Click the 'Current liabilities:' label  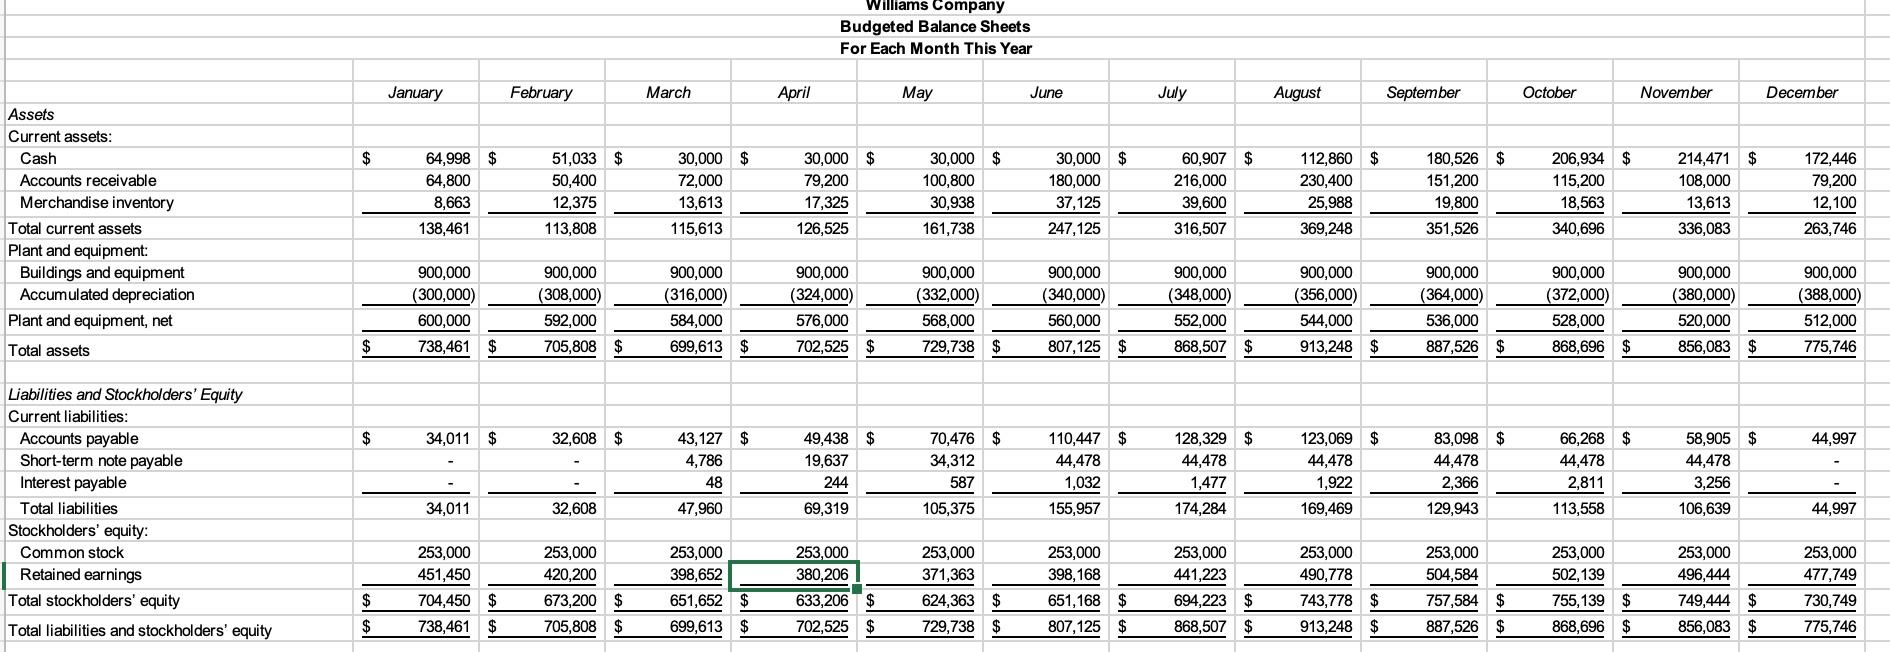pyautogui.click(x=68, y=416)
